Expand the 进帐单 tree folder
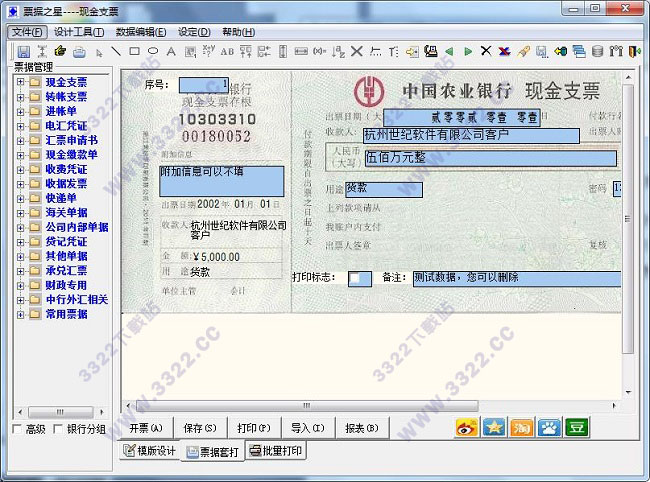 20,111
